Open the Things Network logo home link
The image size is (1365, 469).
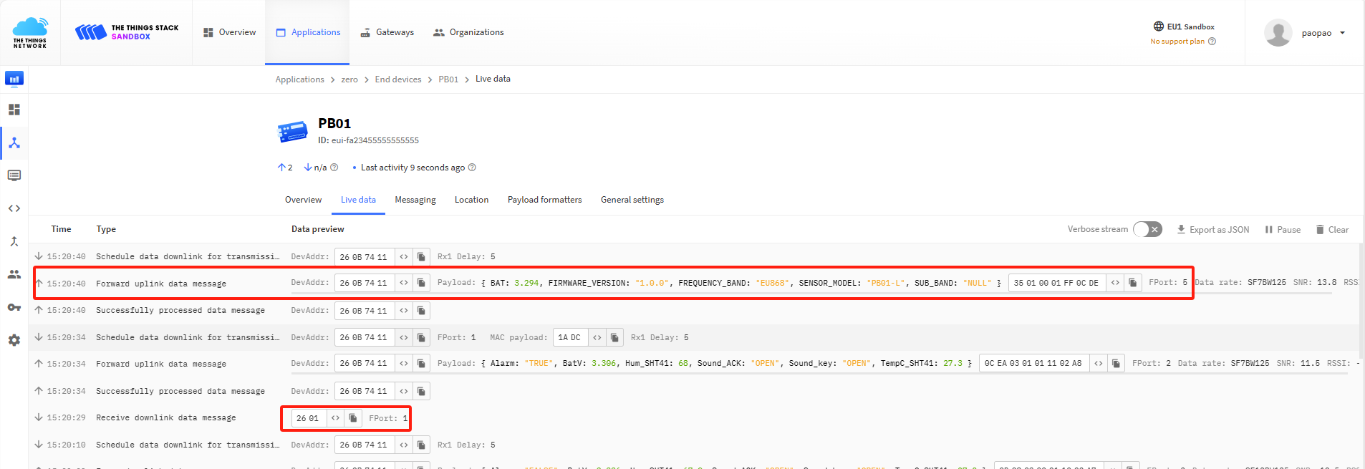[x=30, y=32]
